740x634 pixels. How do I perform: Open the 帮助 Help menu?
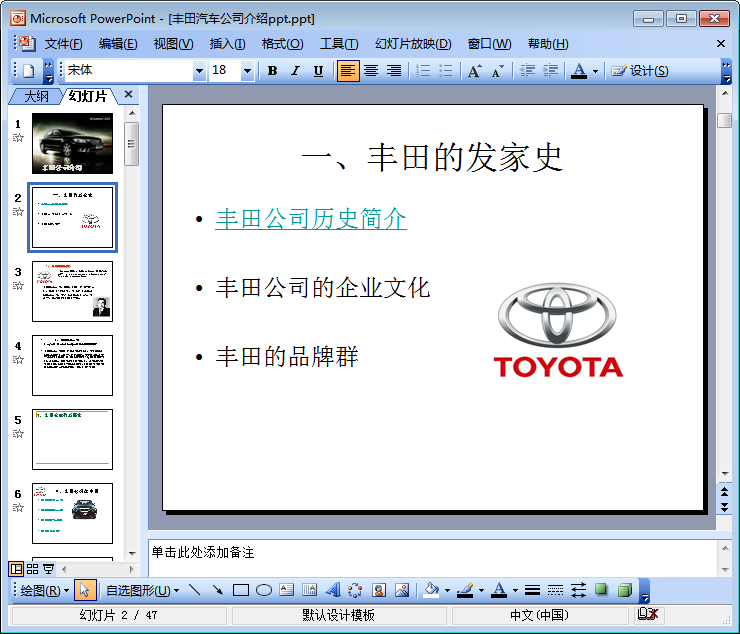point(548,44)
